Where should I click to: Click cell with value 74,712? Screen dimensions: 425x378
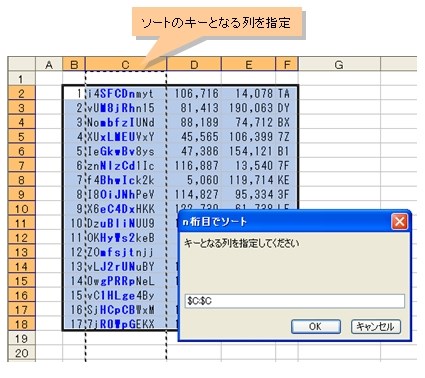pos(248,122)
